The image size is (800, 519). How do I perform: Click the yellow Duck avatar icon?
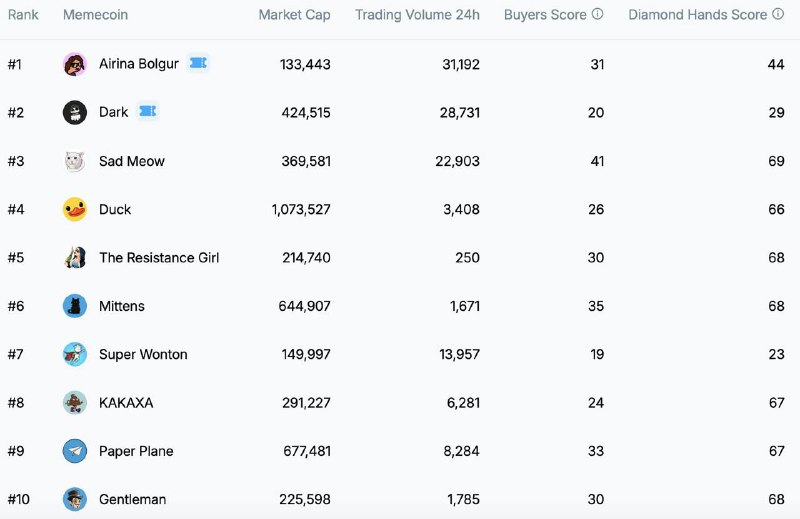point(74,209)
